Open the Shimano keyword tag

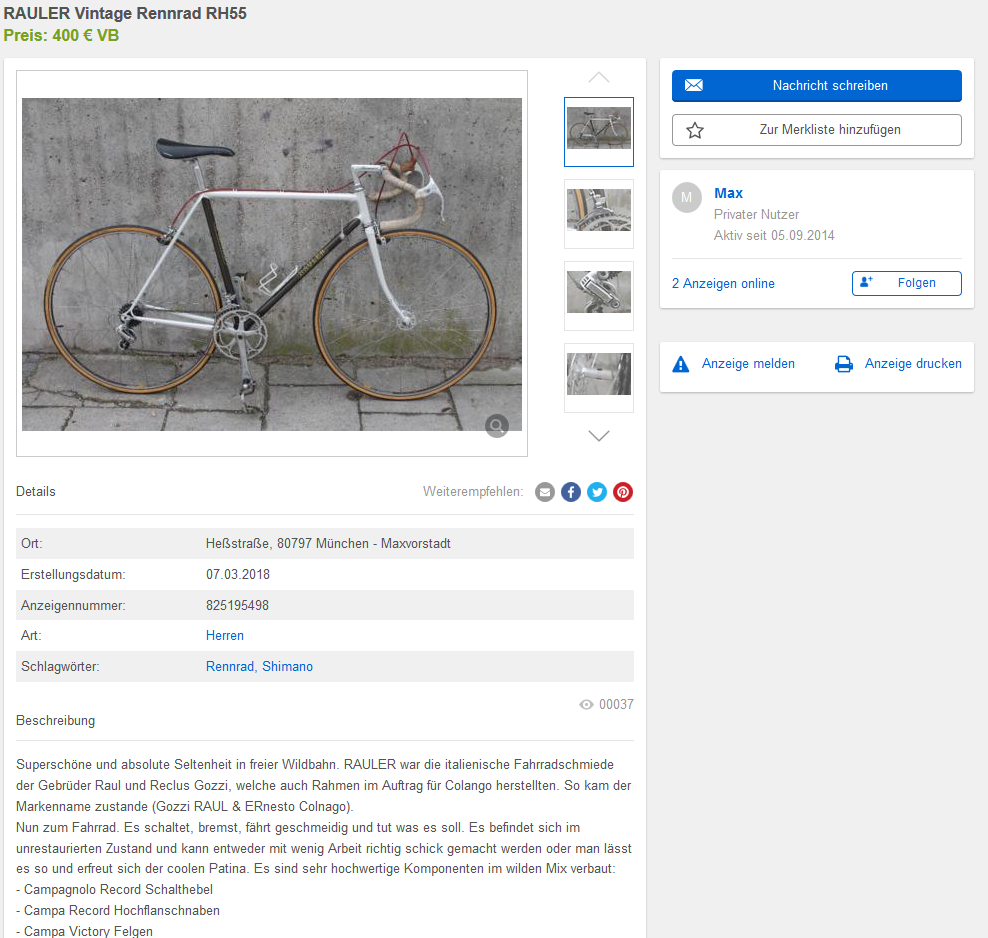(x=288, y=667)
